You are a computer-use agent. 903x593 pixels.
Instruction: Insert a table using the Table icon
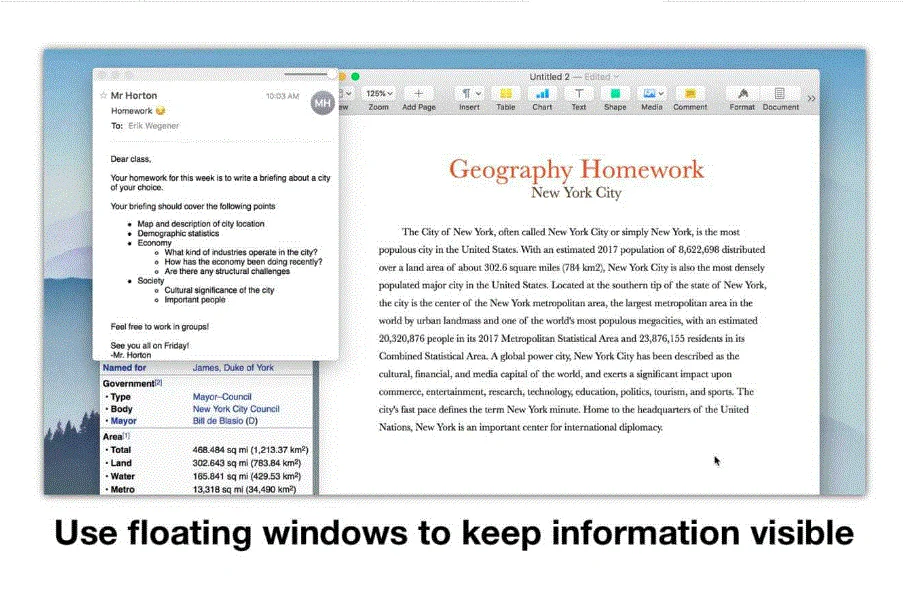coord(506,93)
